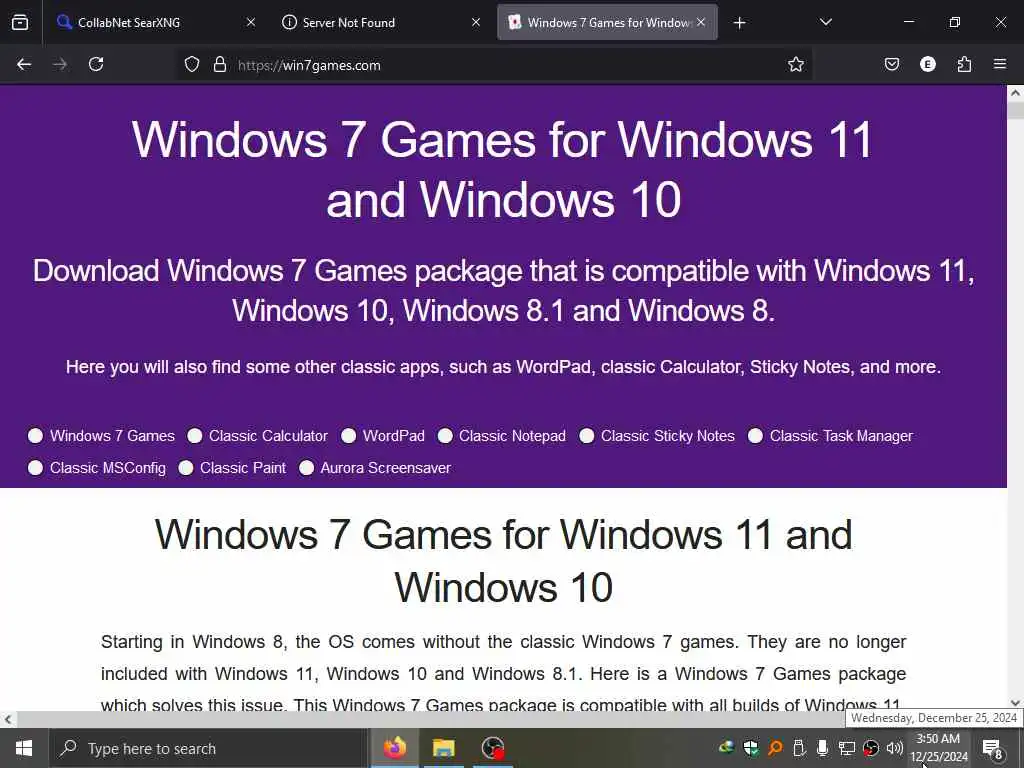
Task: Click the horizontal scrollbar left arrow
Action: (8, 720)
